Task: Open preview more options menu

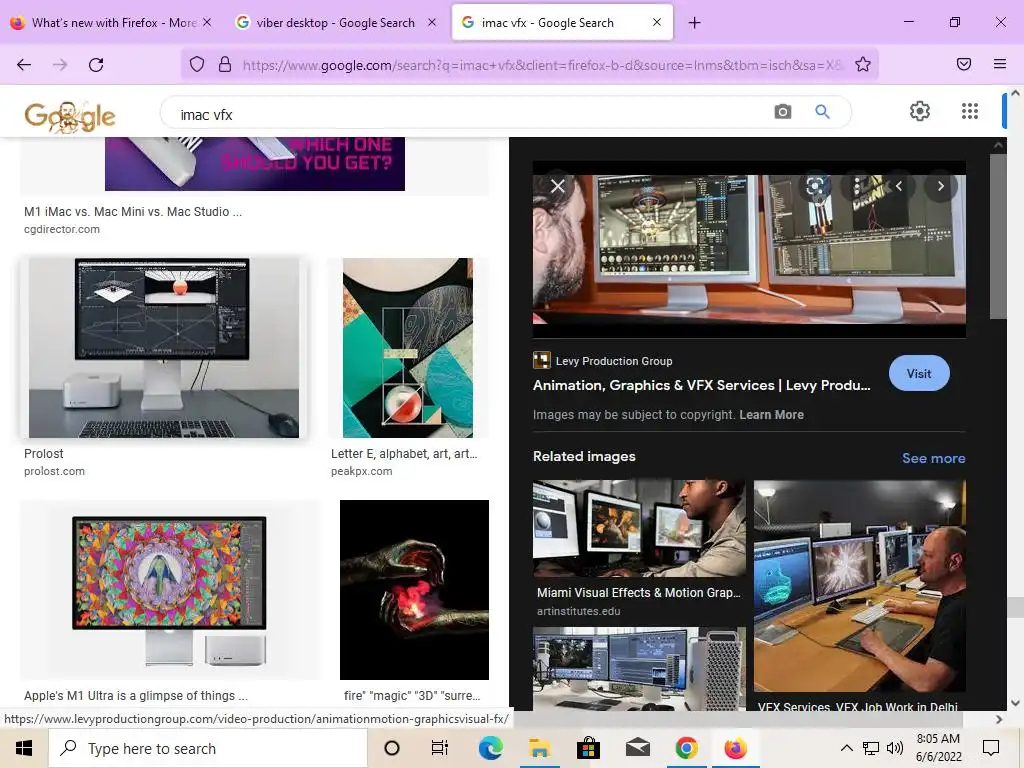Action: [x=857, y=186]
